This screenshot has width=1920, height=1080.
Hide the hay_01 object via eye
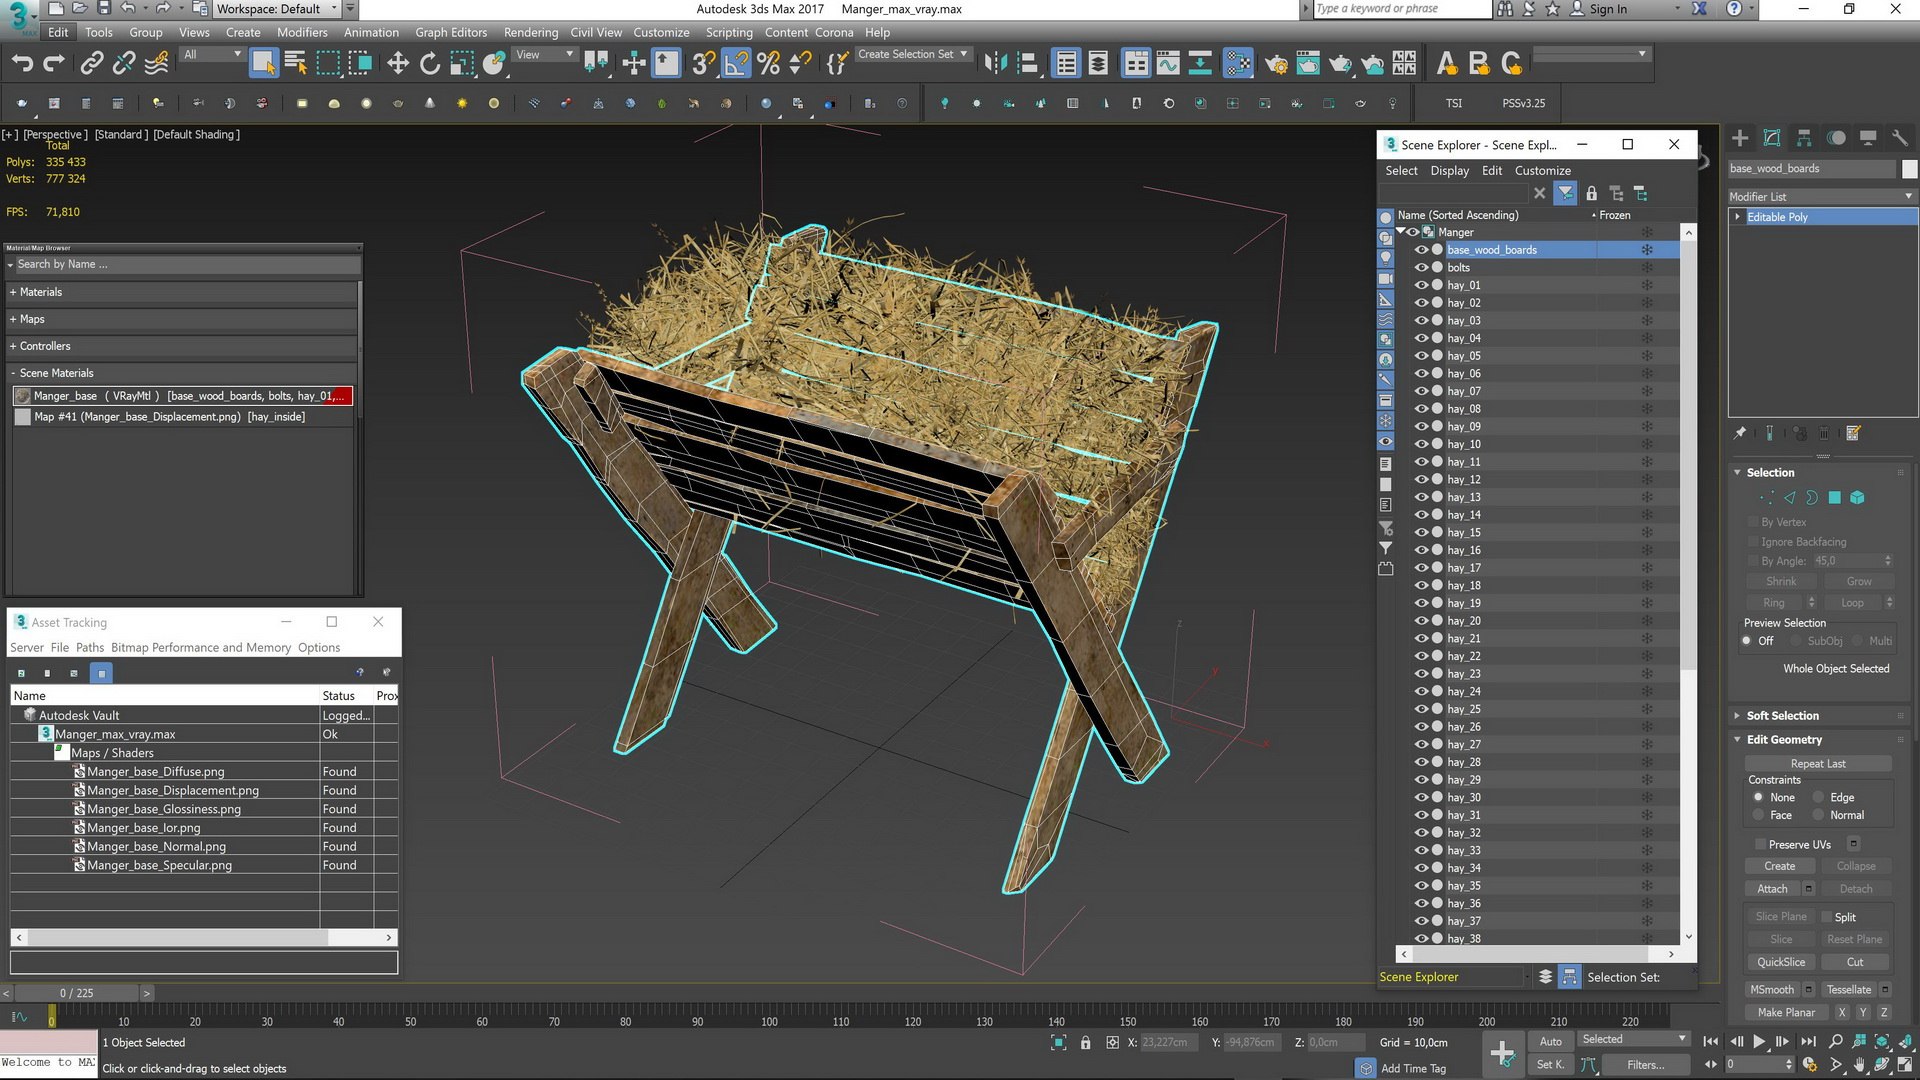point(1421,285)
